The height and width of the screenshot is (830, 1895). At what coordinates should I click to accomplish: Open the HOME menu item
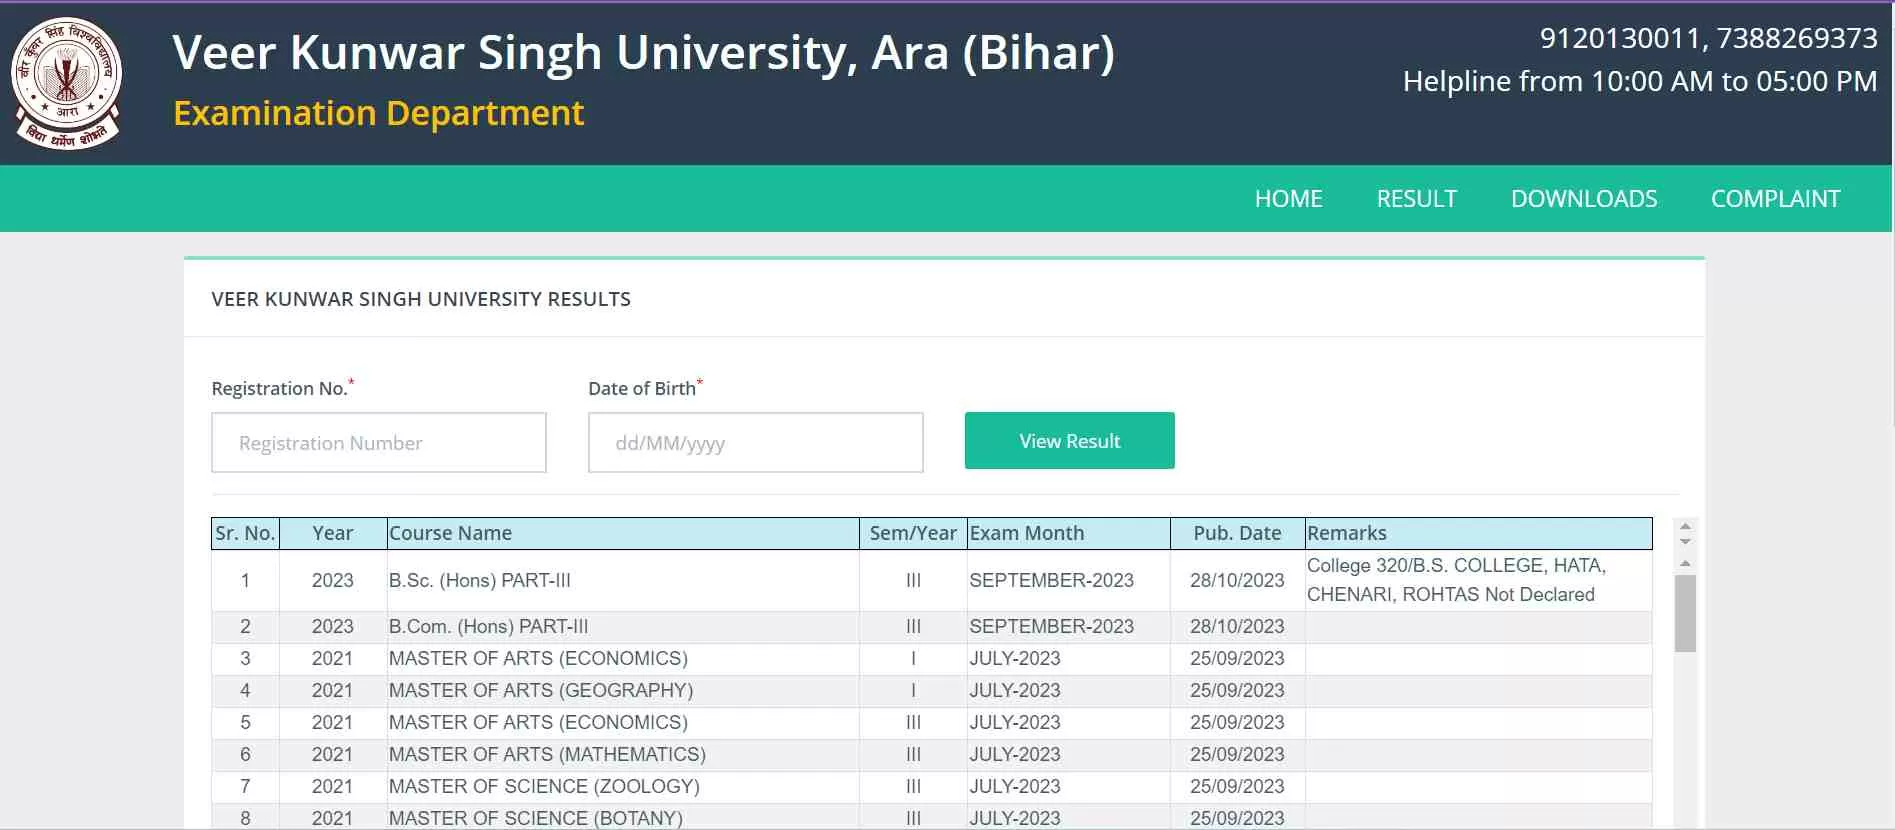(x=1288, y=199)
